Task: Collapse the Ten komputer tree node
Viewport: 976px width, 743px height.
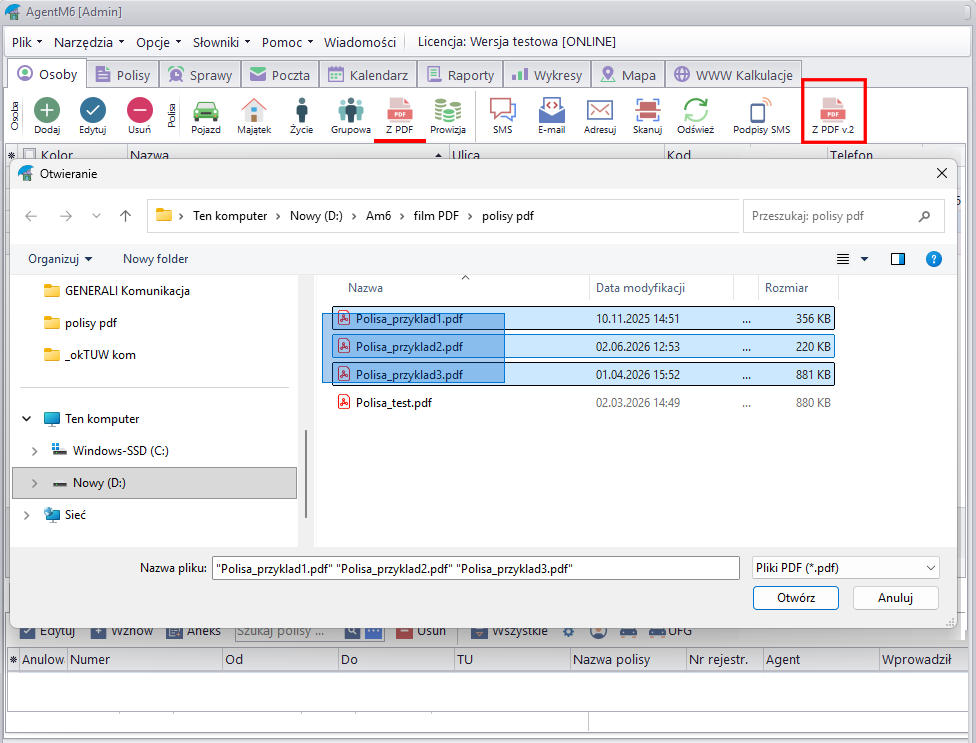Action: coord(27,419)
